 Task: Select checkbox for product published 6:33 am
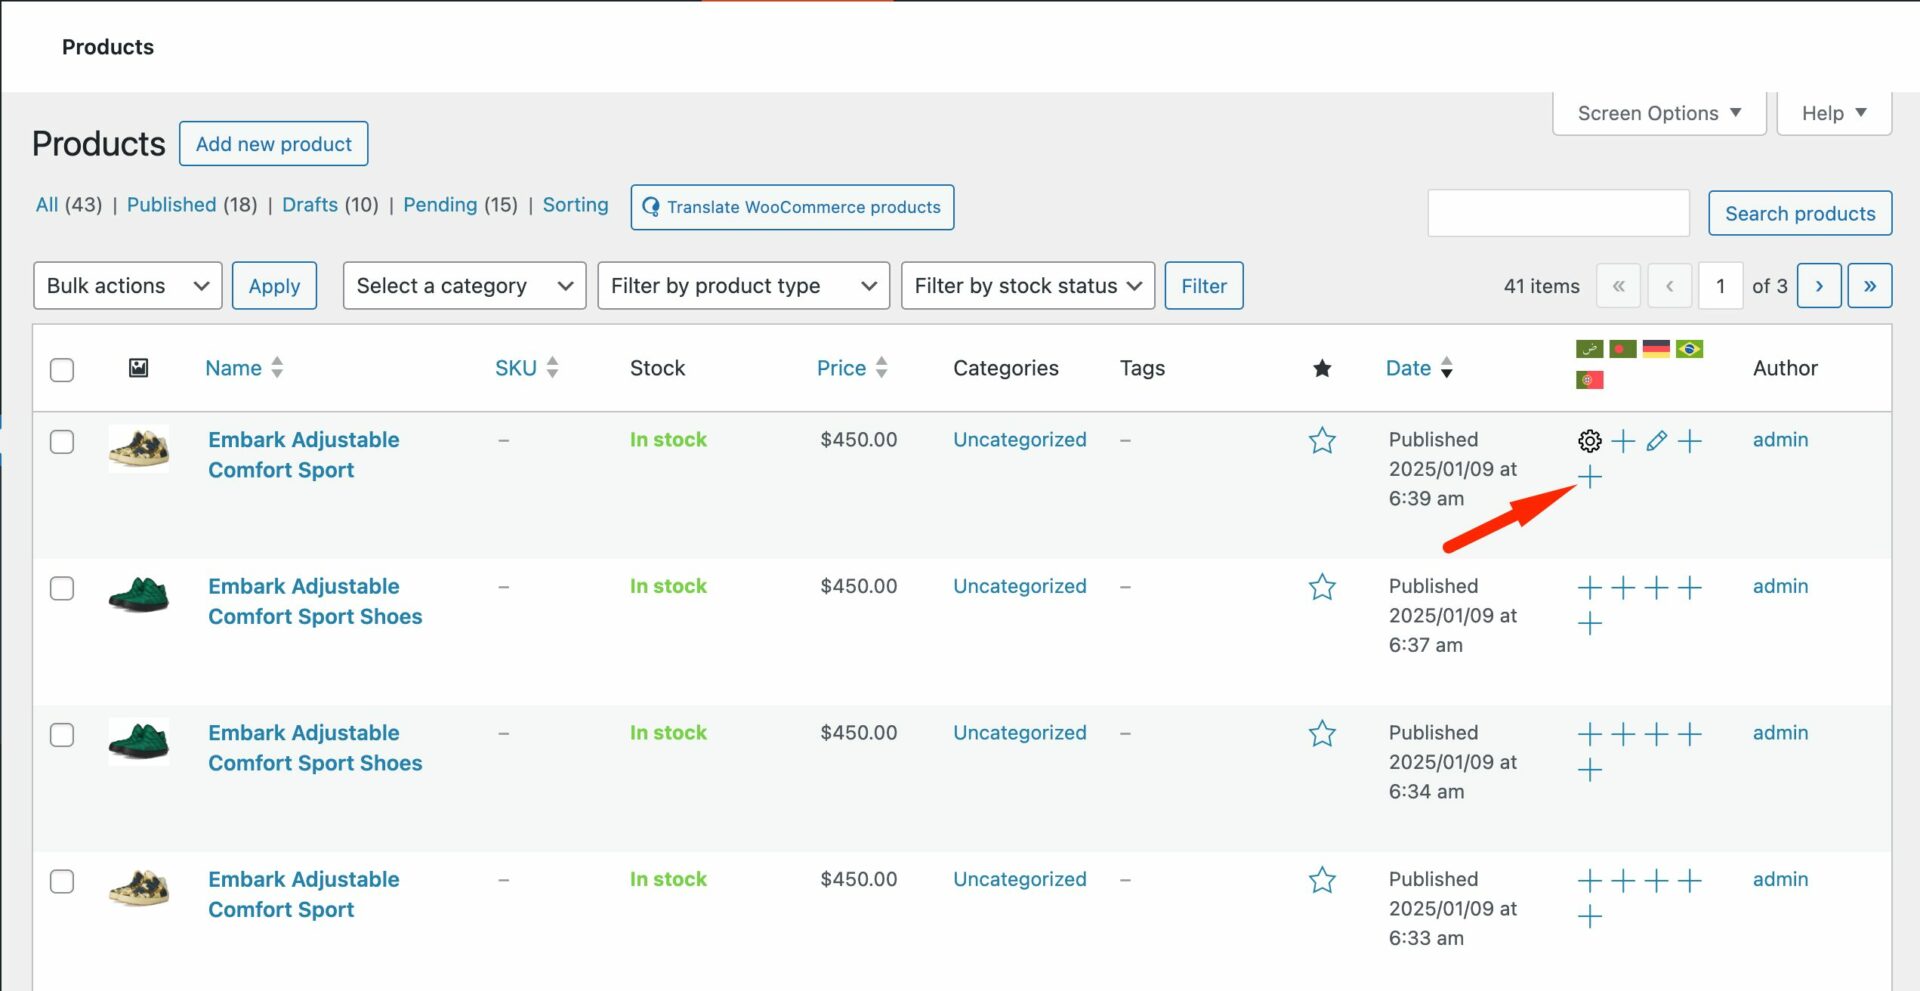(x=62, y=881)
